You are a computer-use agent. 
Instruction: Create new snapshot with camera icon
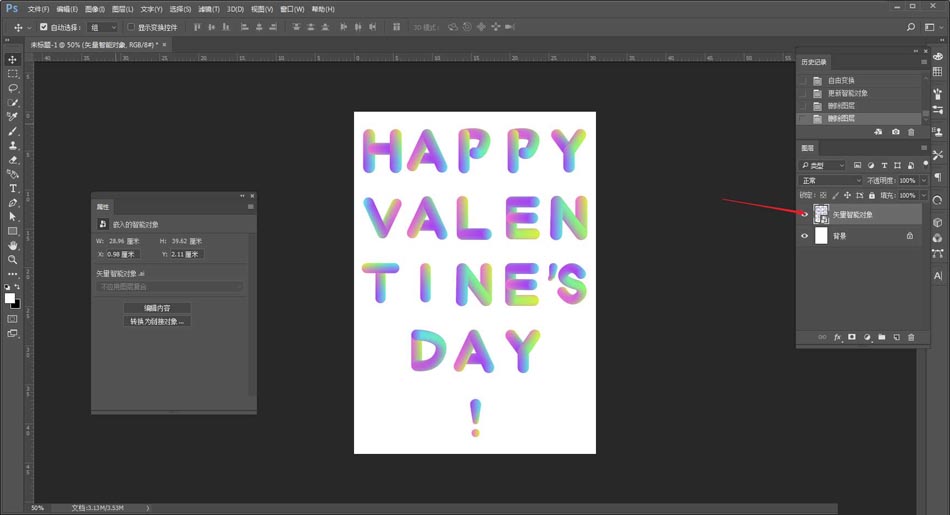point(895,132)
